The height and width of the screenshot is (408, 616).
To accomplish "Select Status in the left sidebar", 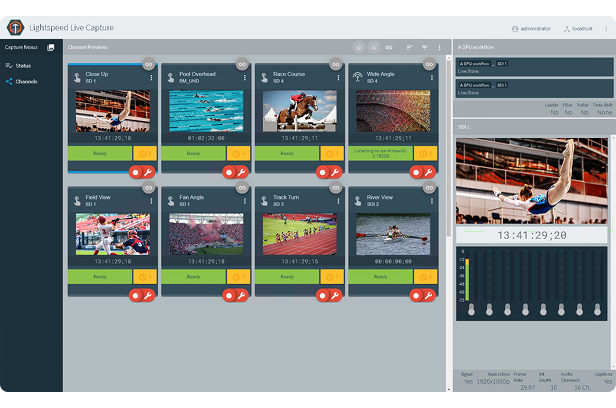I will coord(23,65).
